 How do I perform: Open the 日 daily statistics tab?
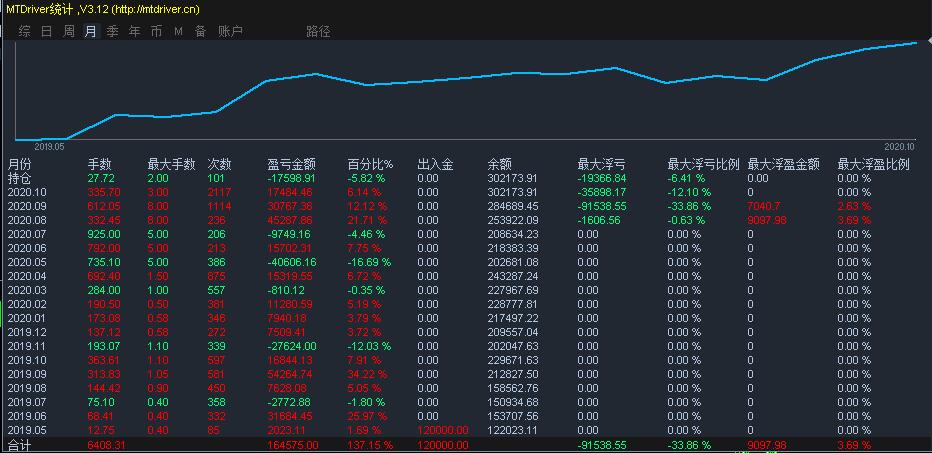coord(46,32)
